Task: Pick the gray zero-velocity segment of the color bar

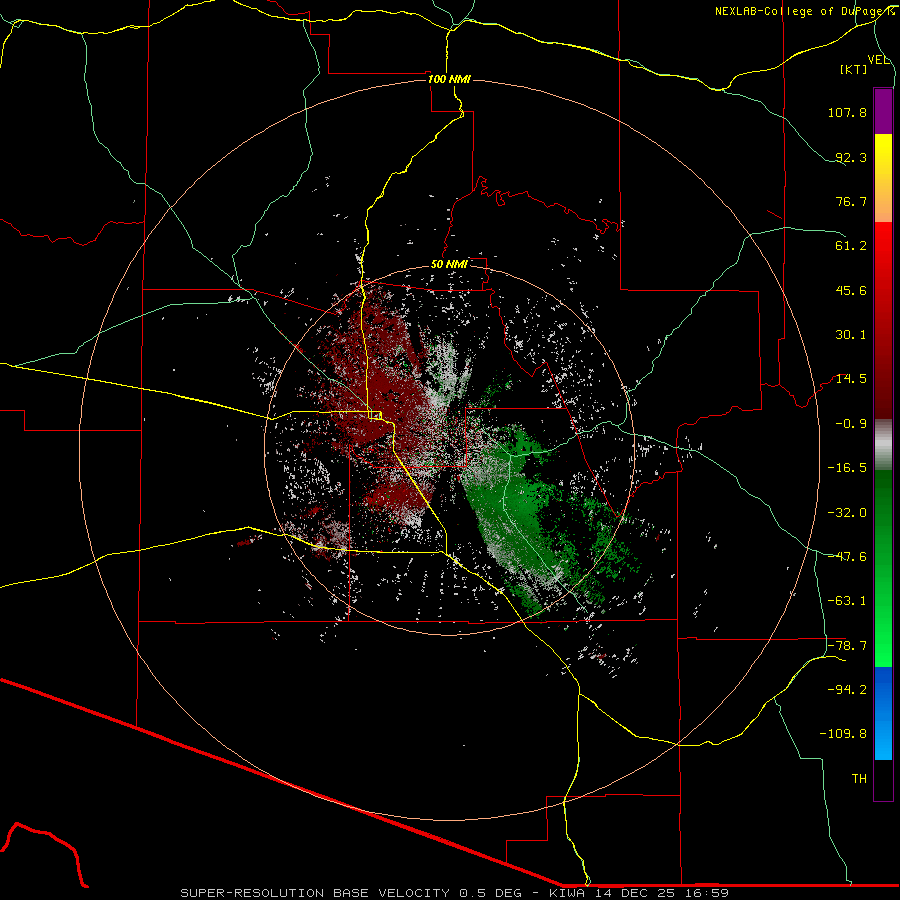Action: [883, 445]
